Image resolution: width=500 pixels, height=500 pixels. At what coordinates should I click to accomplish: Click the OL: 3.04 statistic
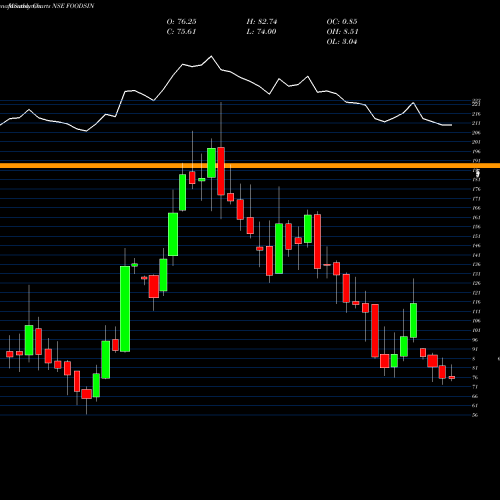(342, 42)
